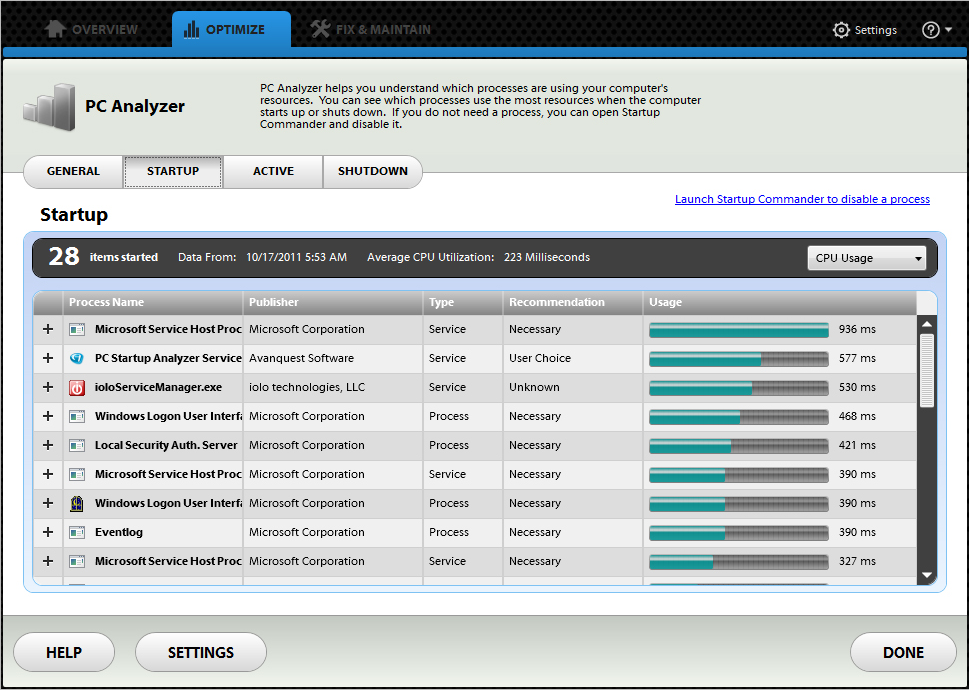Click the scroll down arrow in process list
The width and height of the screenshot is (969, 690).
click(927, 575)
